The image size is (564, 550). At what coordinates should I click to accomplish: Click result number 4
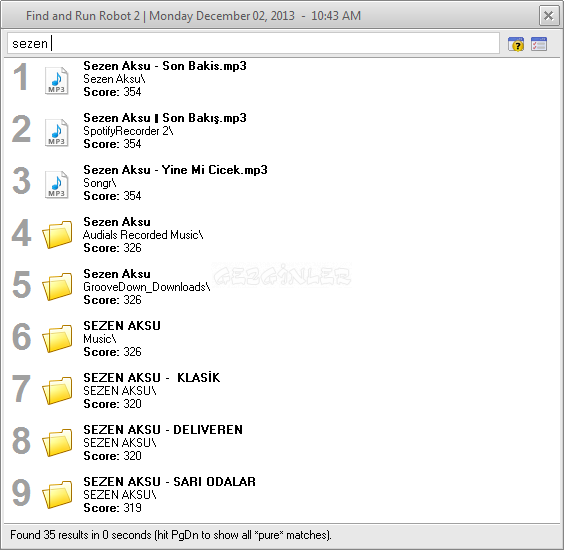[21, 233]
